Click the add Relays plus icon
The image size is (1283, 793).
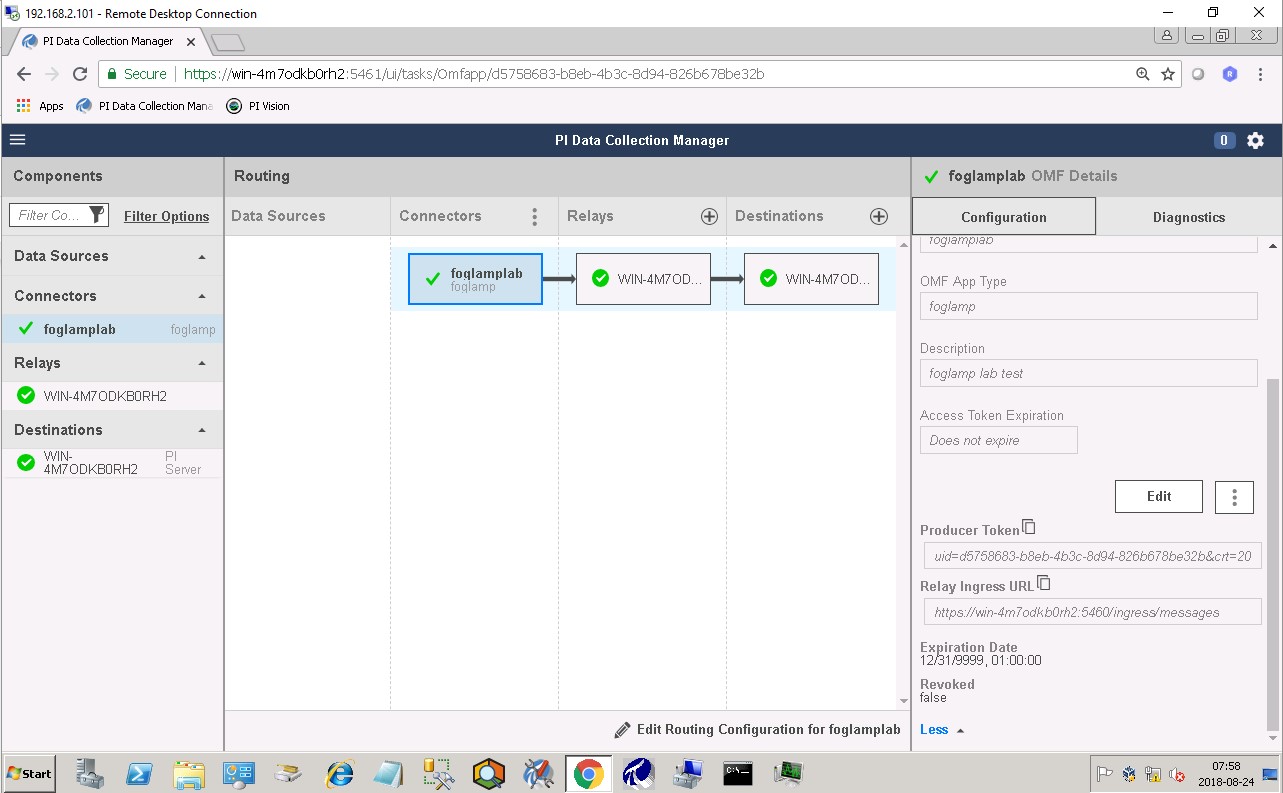[709, 216]
